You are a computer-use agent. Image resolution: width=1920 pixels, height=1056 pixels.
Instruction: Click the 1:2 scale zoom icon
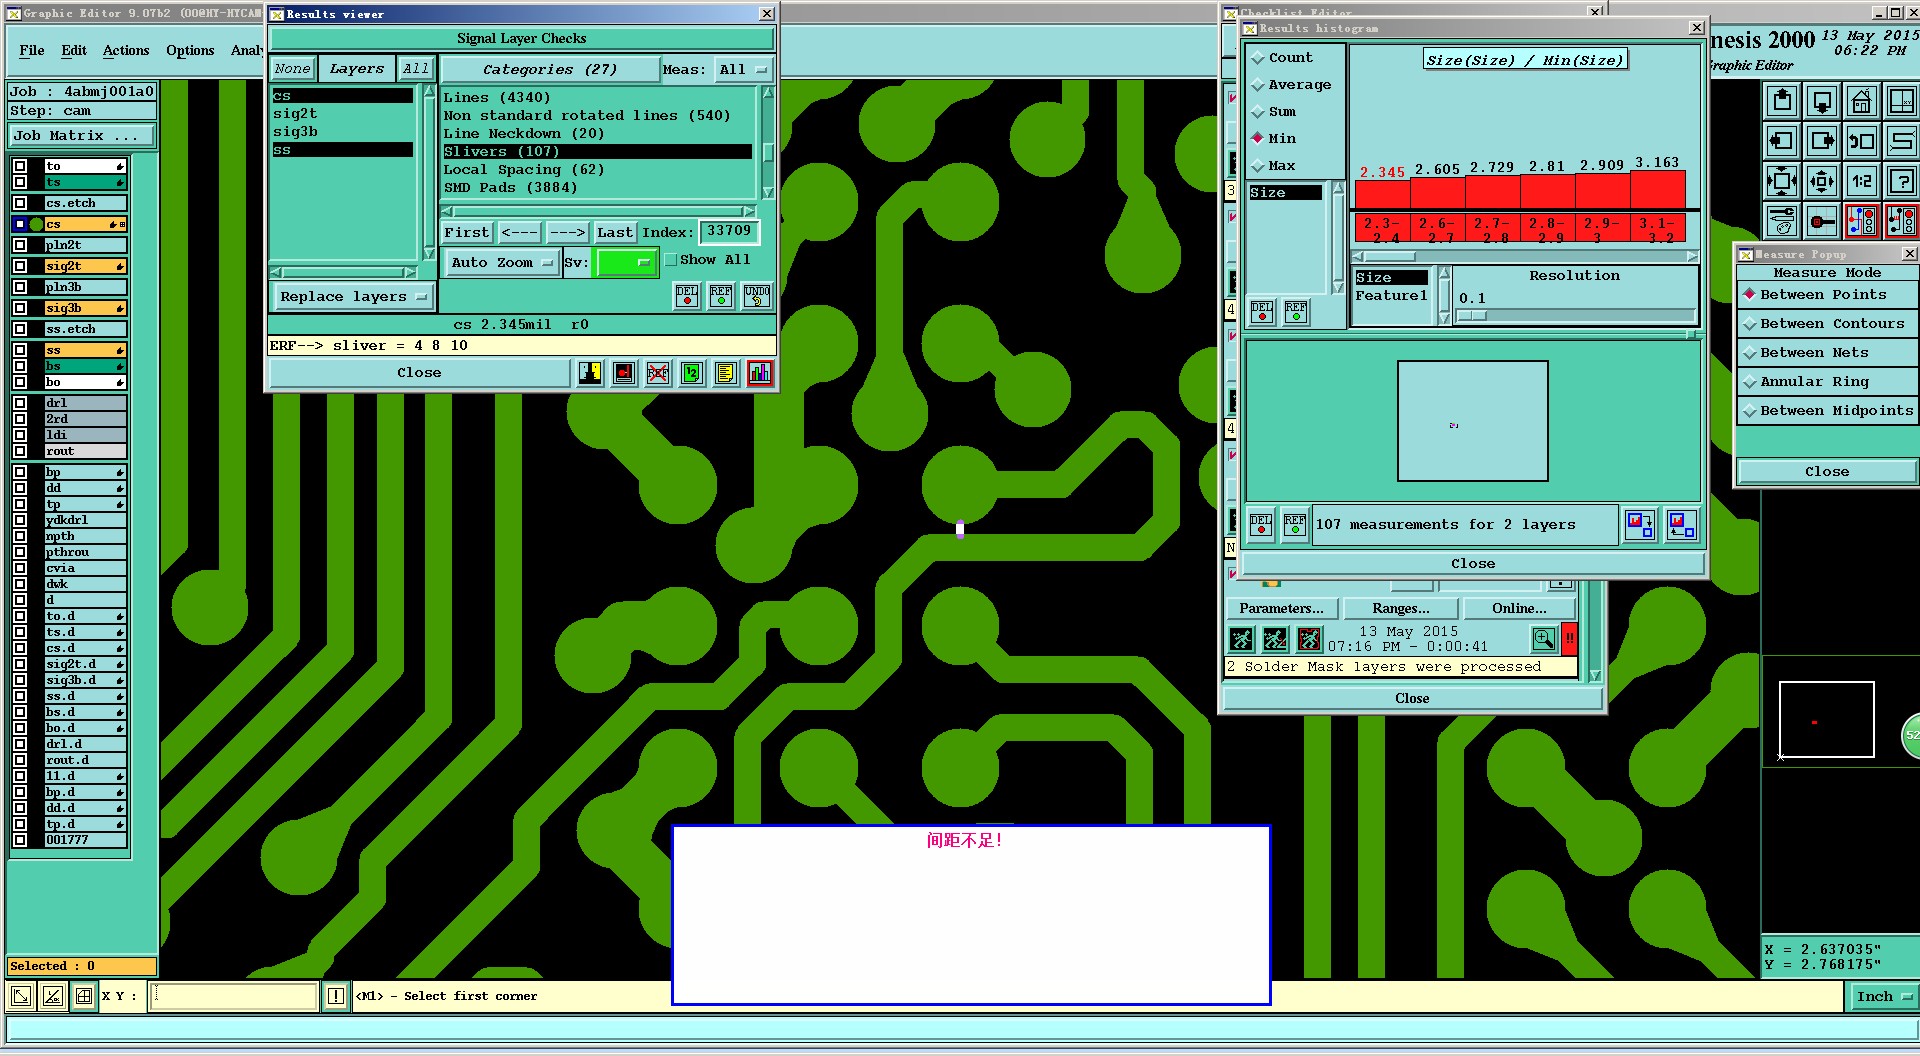pyautogui.click(x=1861, y=181)
